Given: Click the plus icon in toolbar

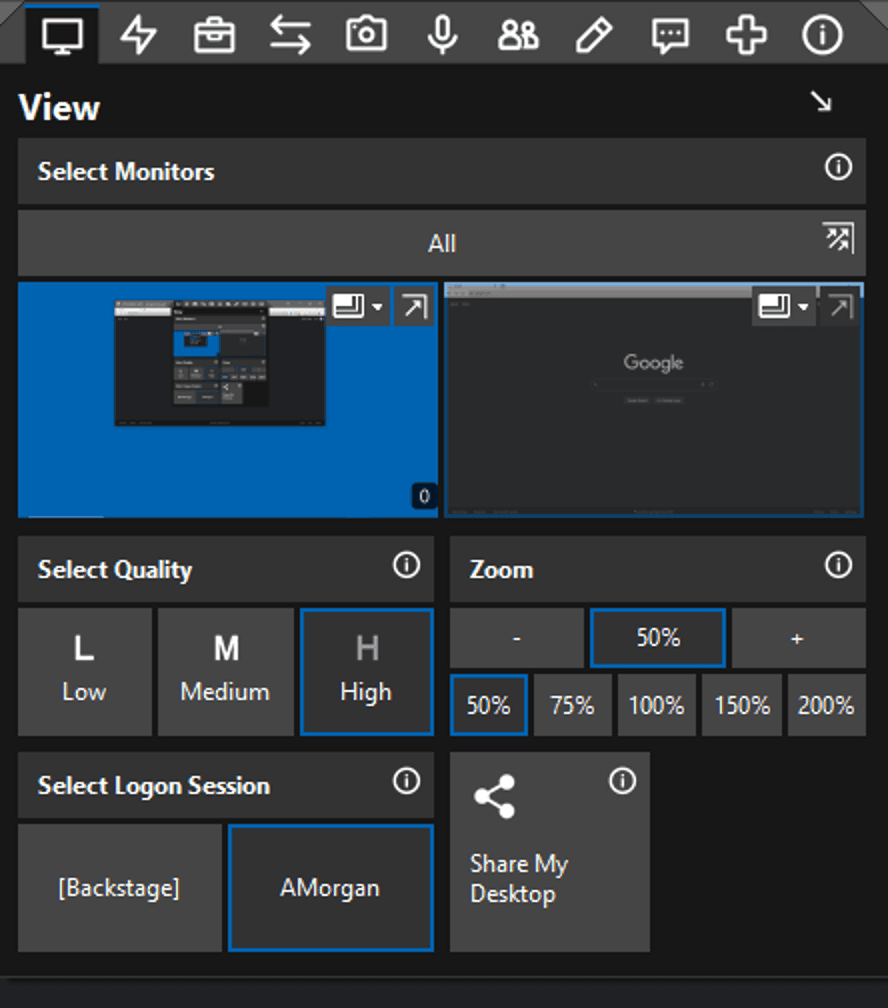Looking at the screenshot, I should coord(746,35).
